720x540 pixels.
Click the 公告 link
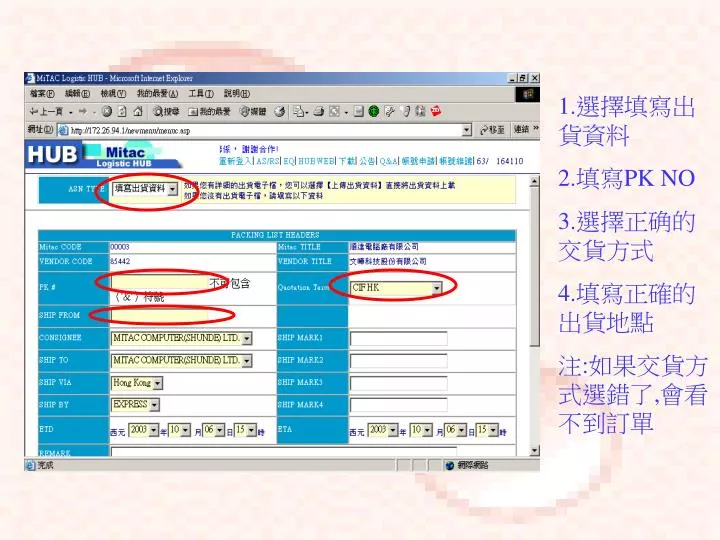[x=367, y=161]
